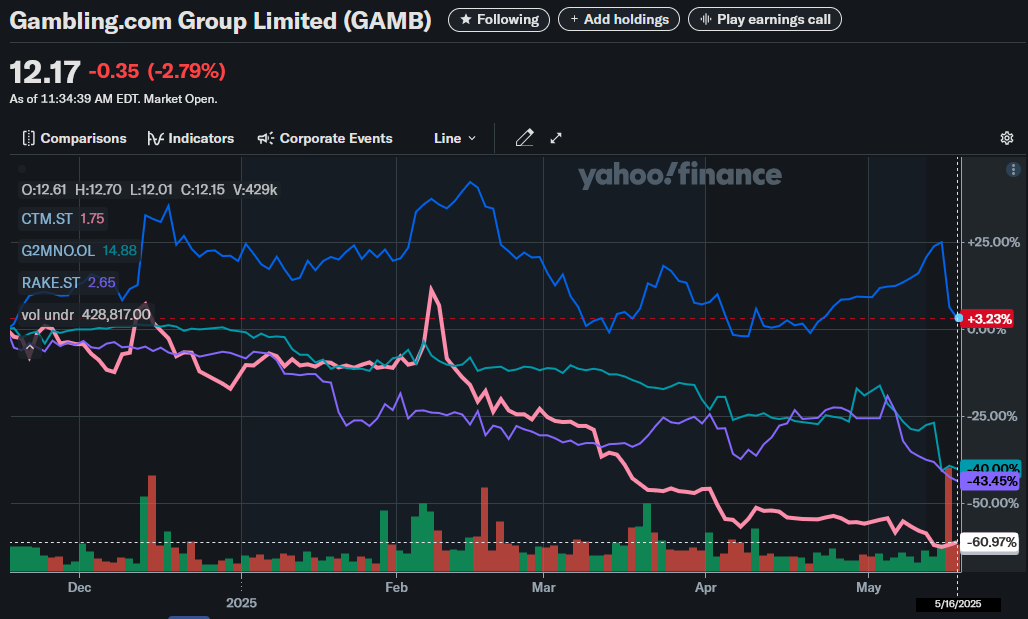This screenshot has height=619, width=1028.
Task: Select the RAKE.ST comparison legend
Action: [68, 283]
